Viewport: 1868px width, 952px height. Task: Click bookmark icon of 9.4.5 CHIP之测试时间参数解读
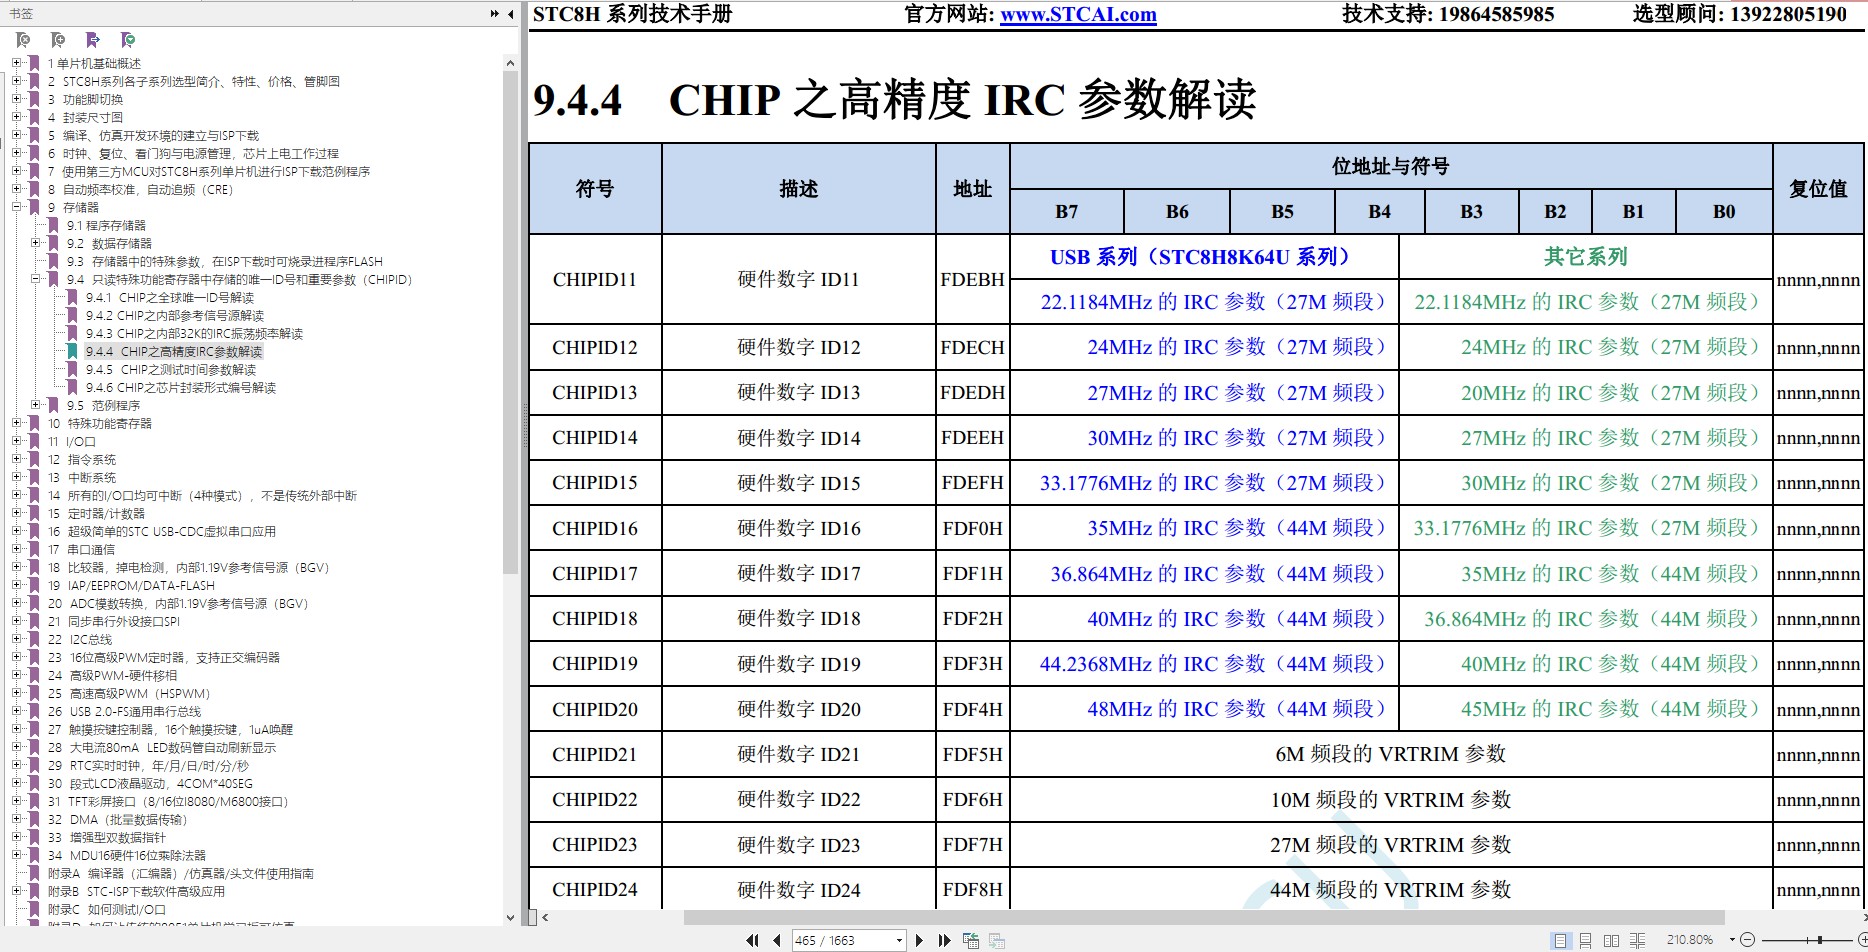pyautogui.click(x=71, y=369)
